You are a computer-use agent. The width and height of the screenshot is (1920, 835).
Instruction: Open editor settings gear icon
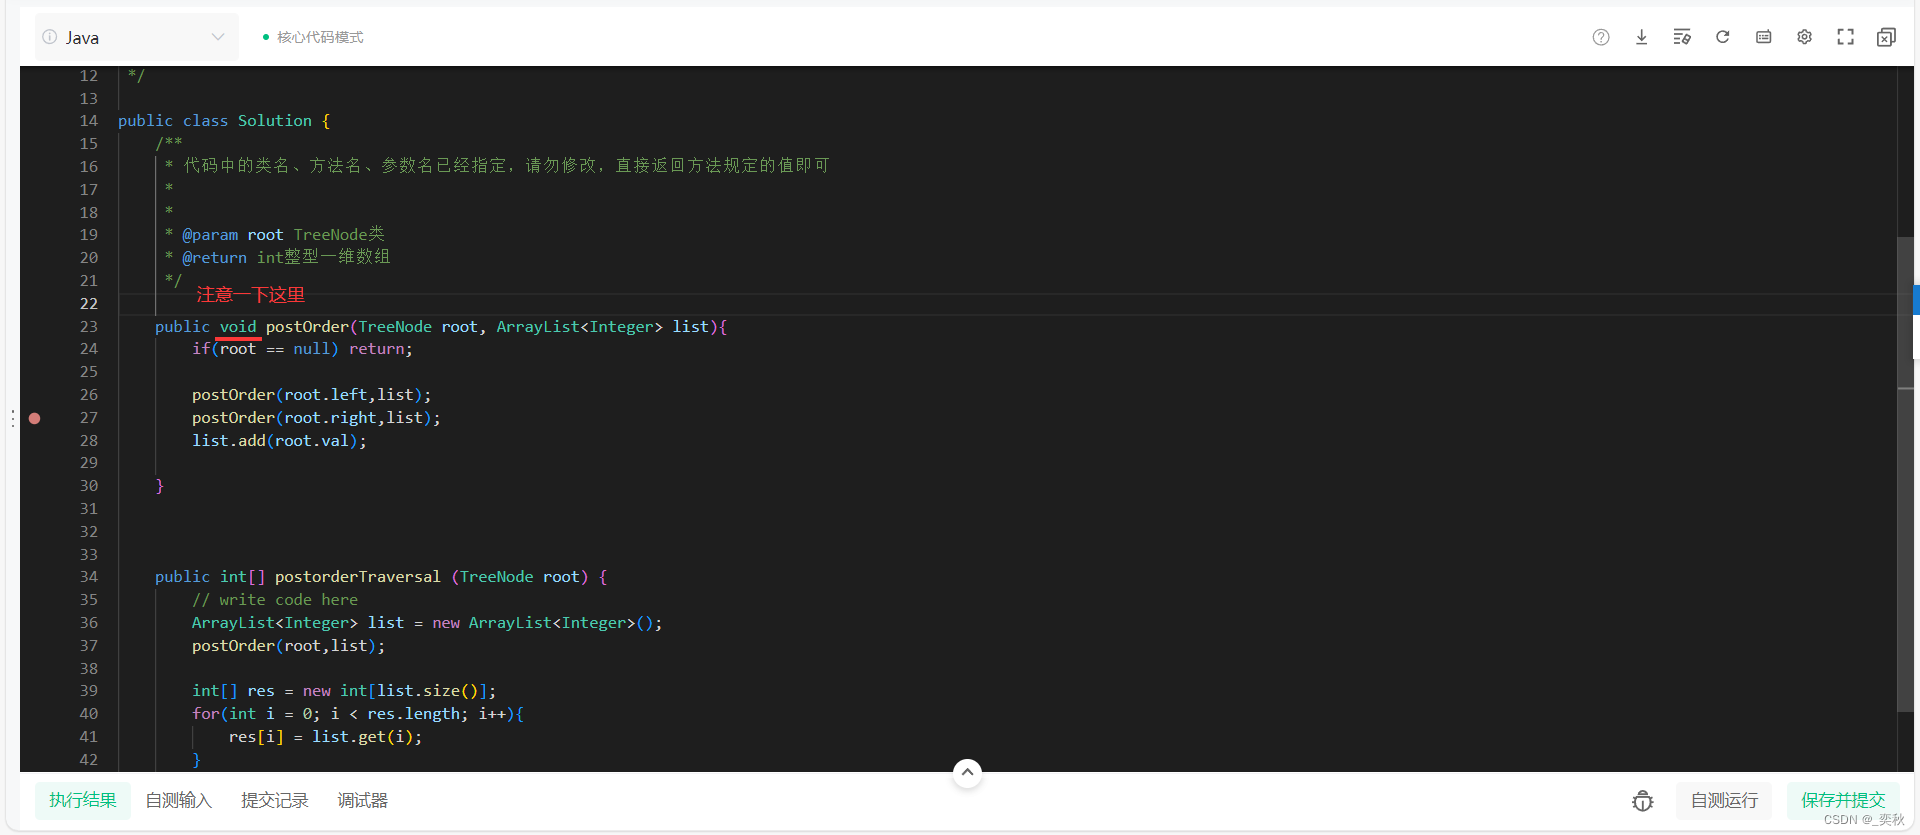tap(1804, 37)
